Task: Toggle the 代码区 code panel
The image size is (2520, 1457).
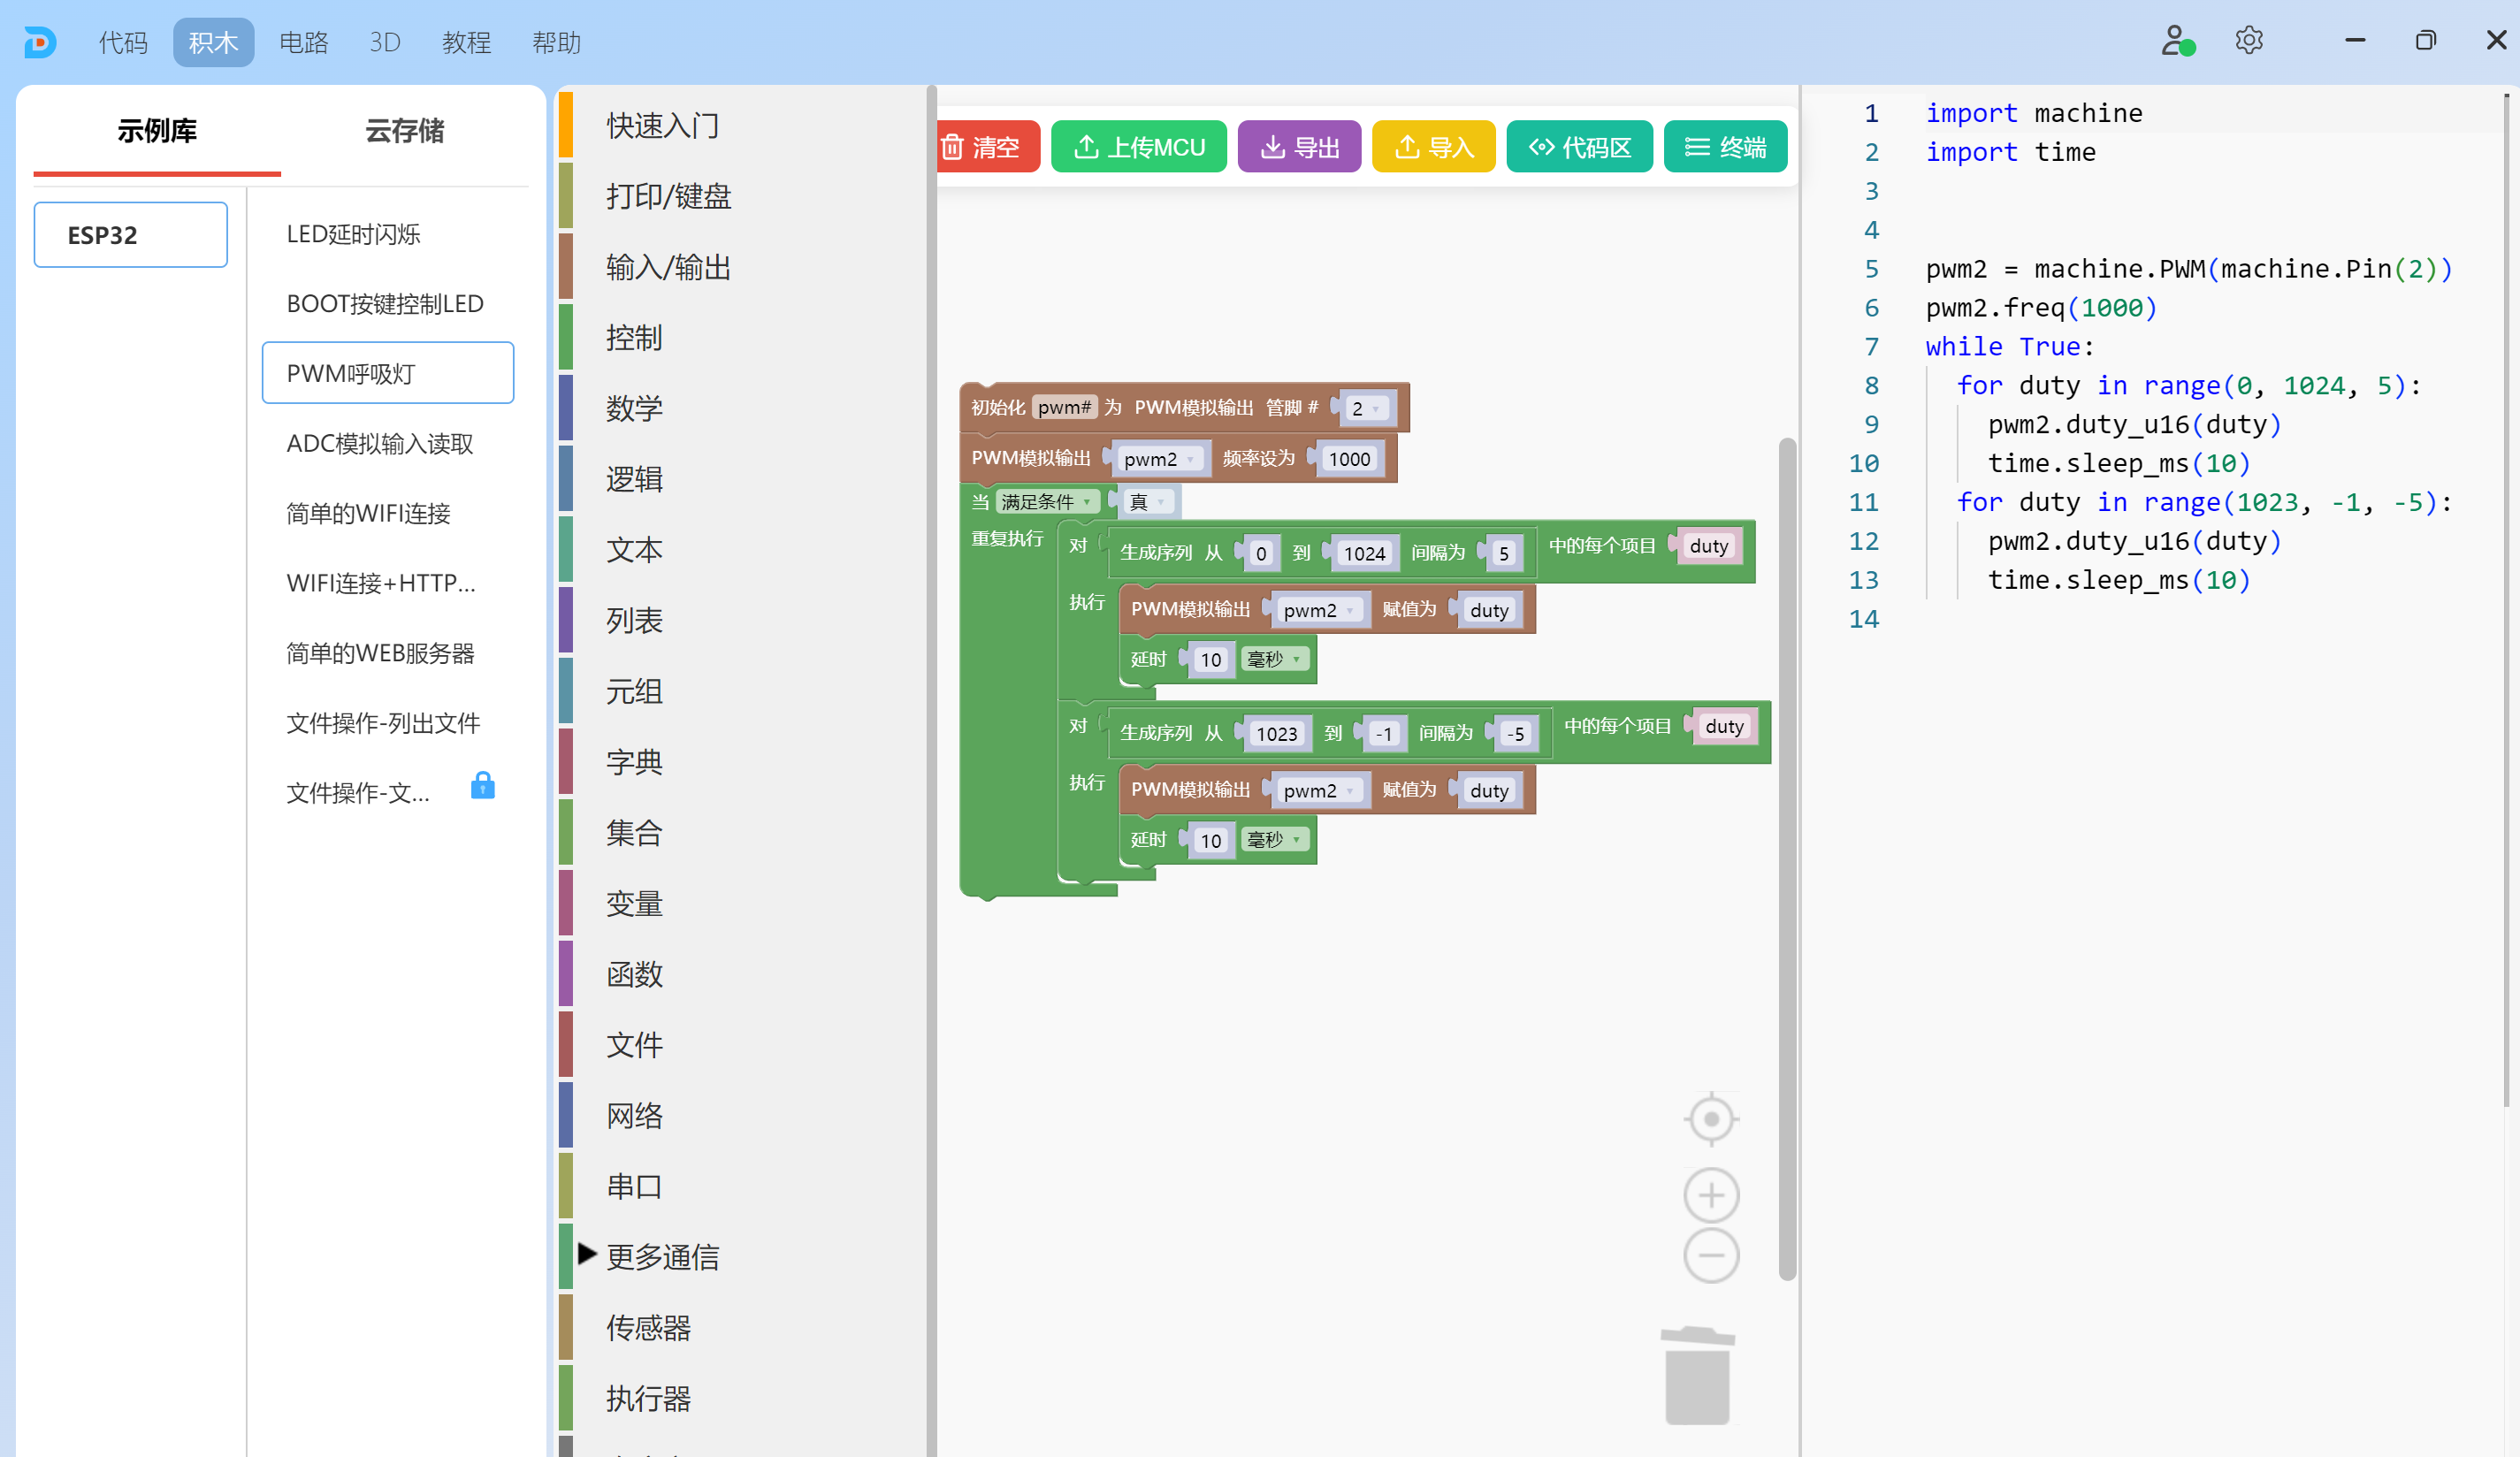Action: [1579, 147]
